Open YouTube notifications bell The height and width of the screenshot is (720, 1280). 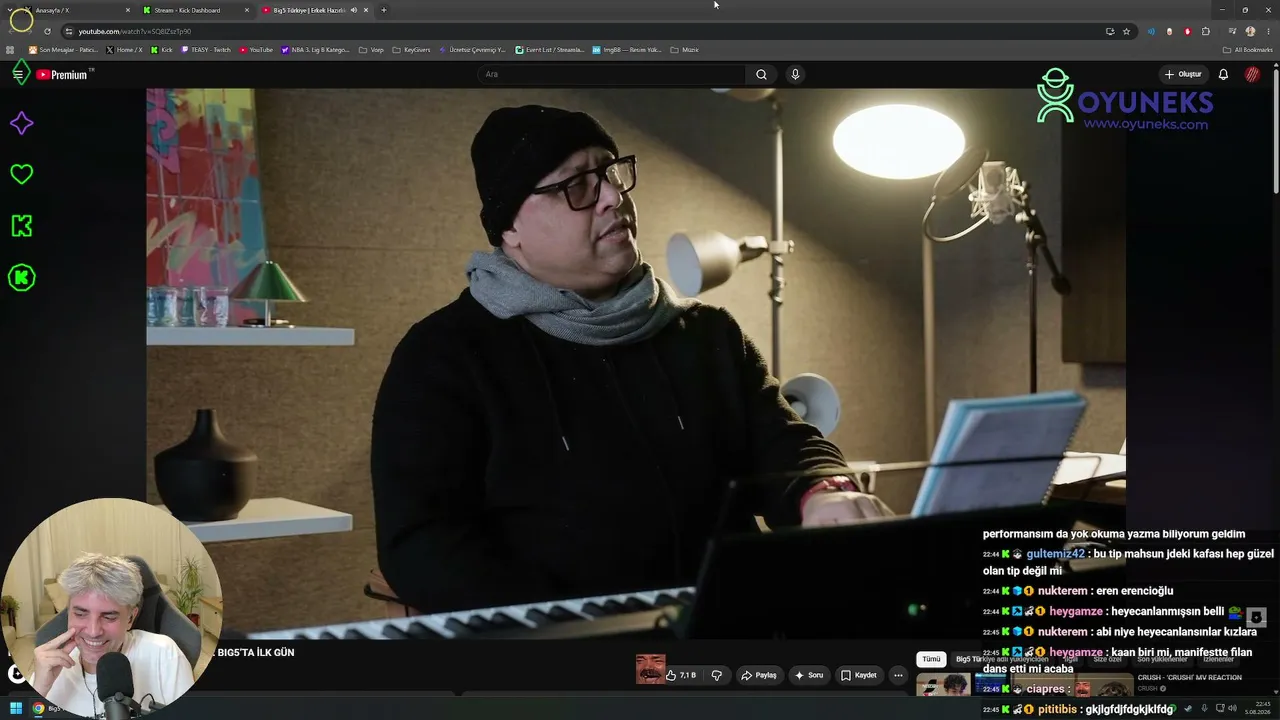pos(1223,74)
